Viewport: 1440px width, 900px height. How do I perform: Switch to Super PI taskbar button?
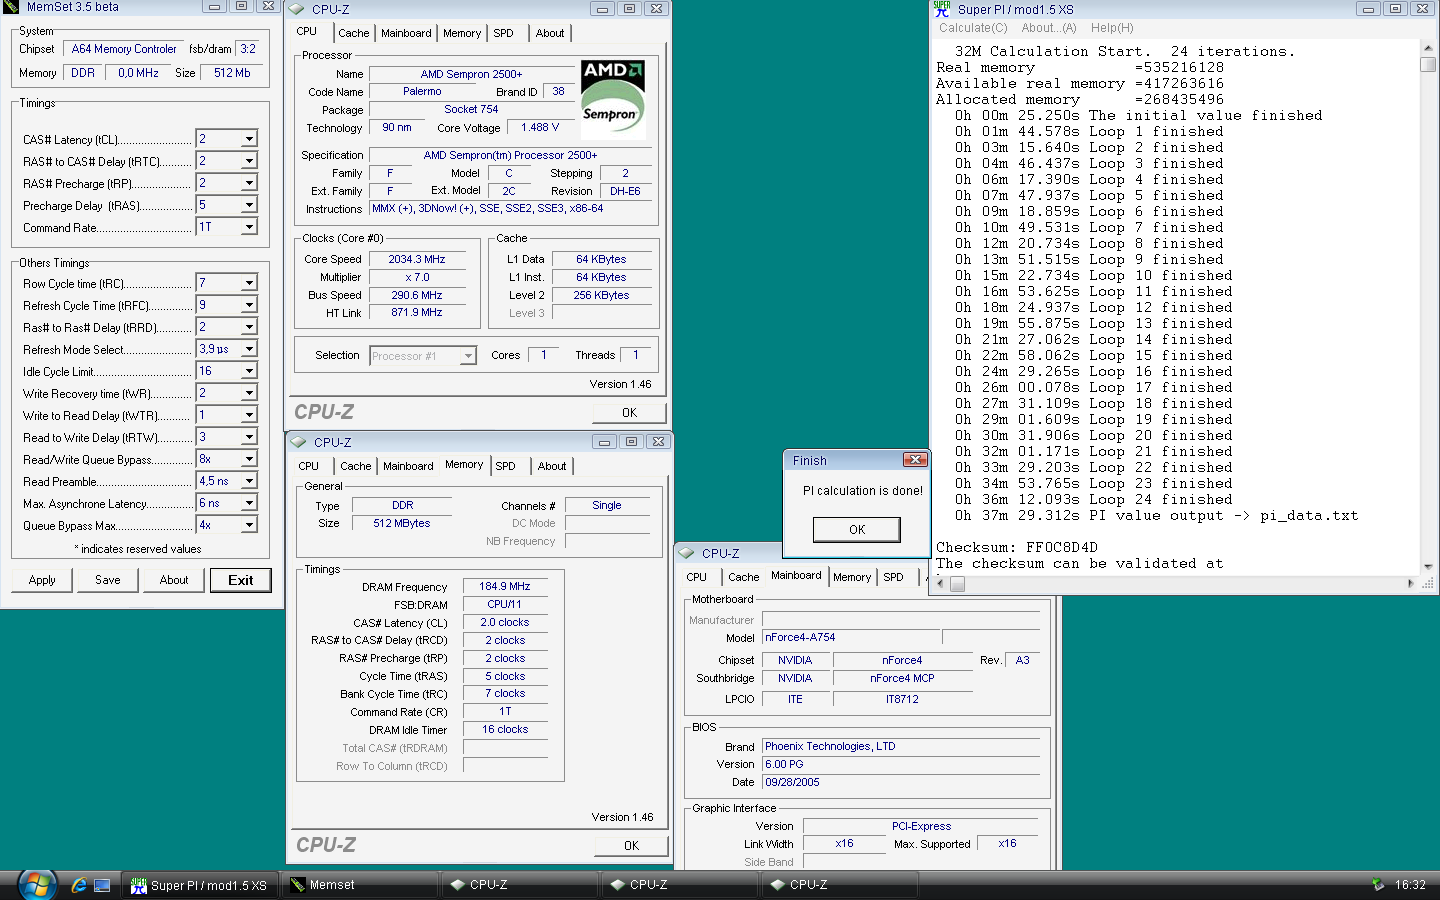point(199,885)
